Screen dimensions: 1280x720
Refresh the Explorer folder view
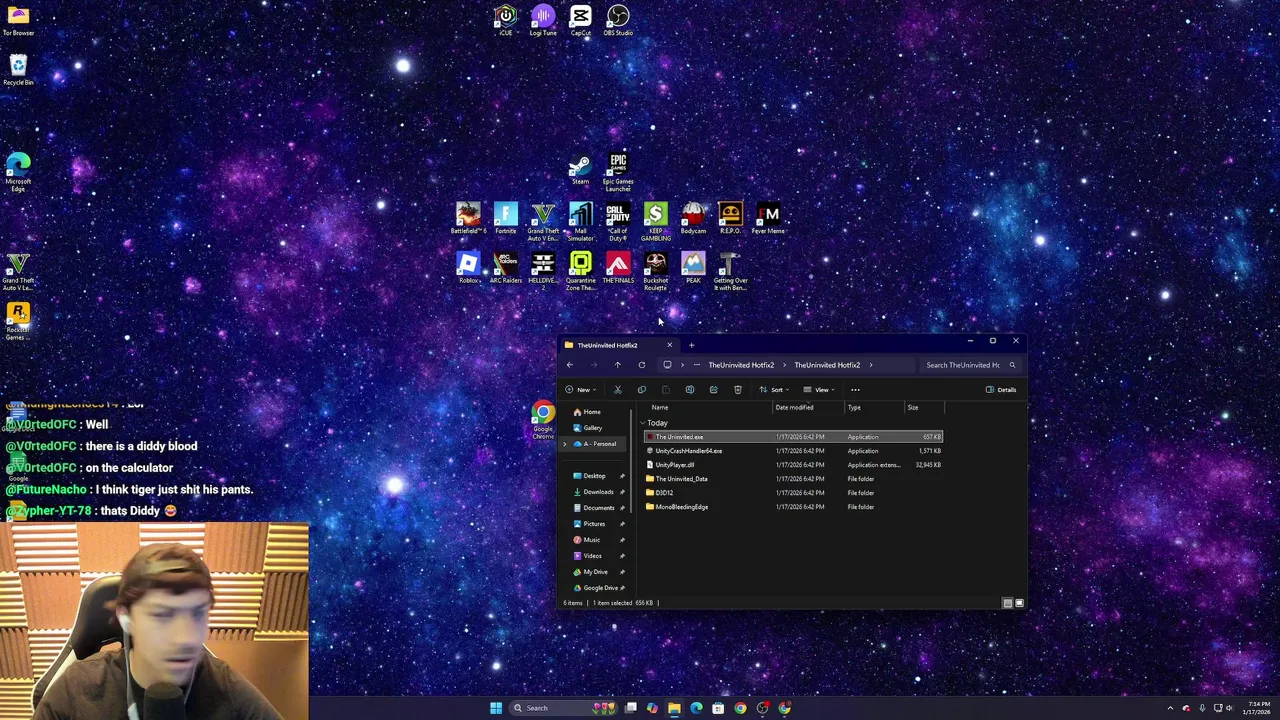pos(642,365)
